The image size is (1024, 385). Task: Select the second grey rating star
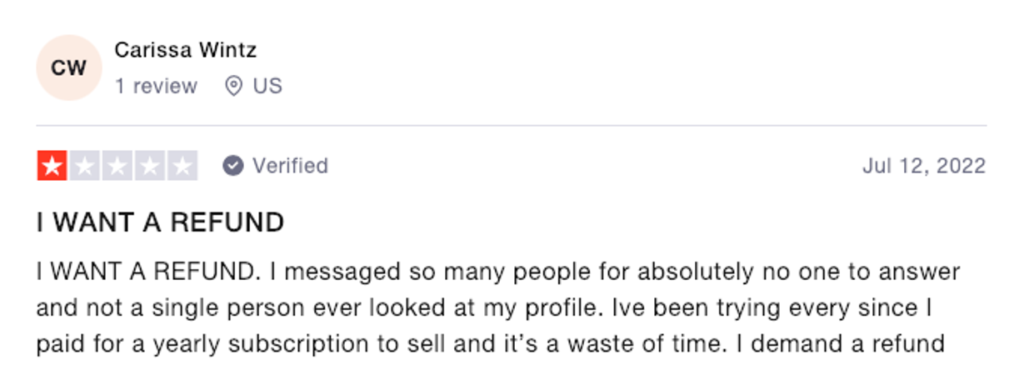84,166
